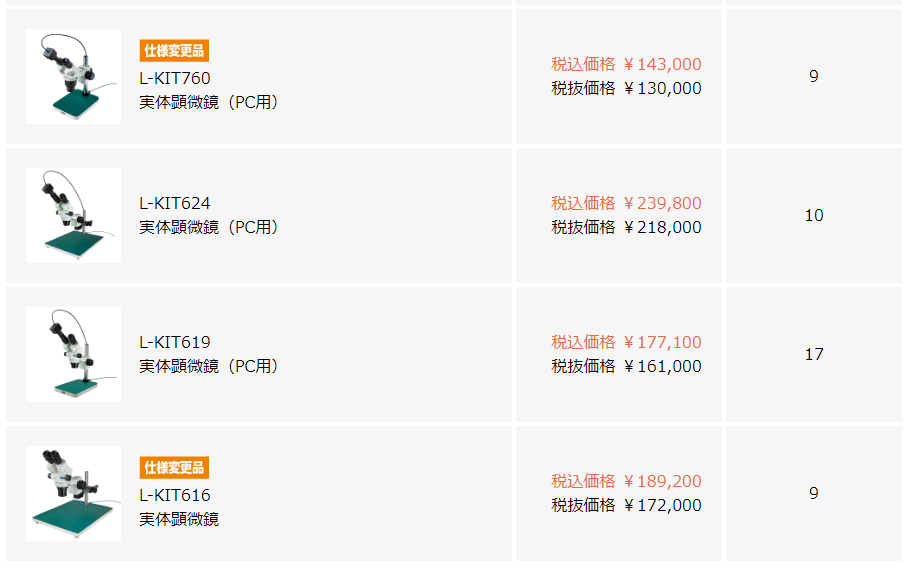Open the L-KIT760 microscope product thumbnail
908x567 pixels.
point(74,76)
